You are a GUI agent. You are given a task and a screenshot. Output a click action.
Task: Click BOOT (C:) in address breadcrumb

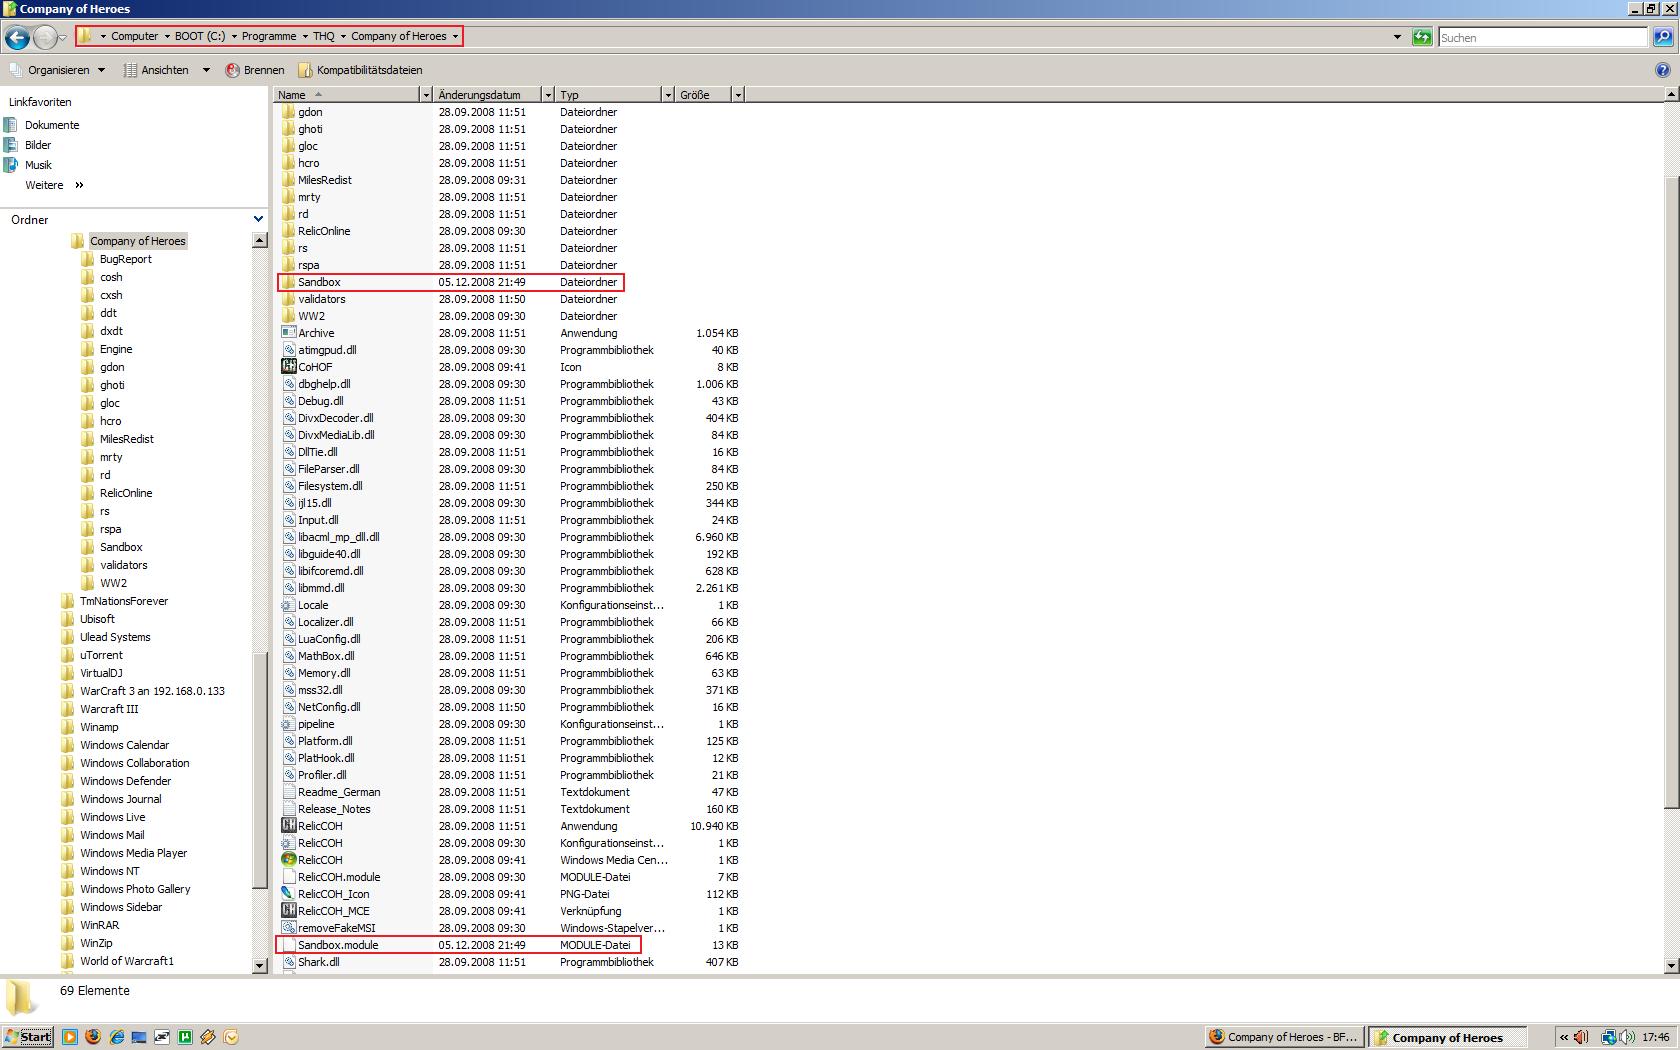200,36
